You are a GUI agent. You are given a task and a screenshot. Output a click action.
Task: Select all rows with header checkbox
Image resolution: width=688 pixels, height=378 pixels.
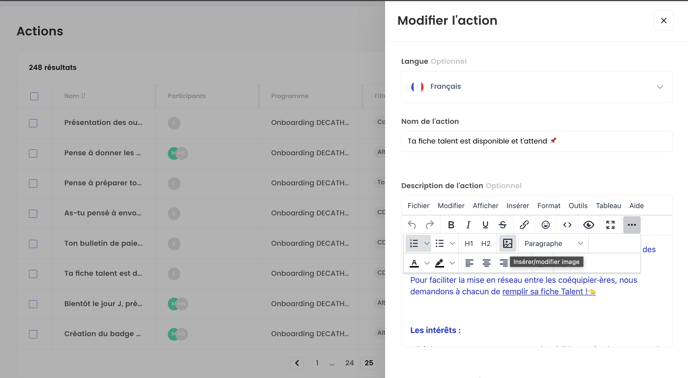click(x=34, y=96)
